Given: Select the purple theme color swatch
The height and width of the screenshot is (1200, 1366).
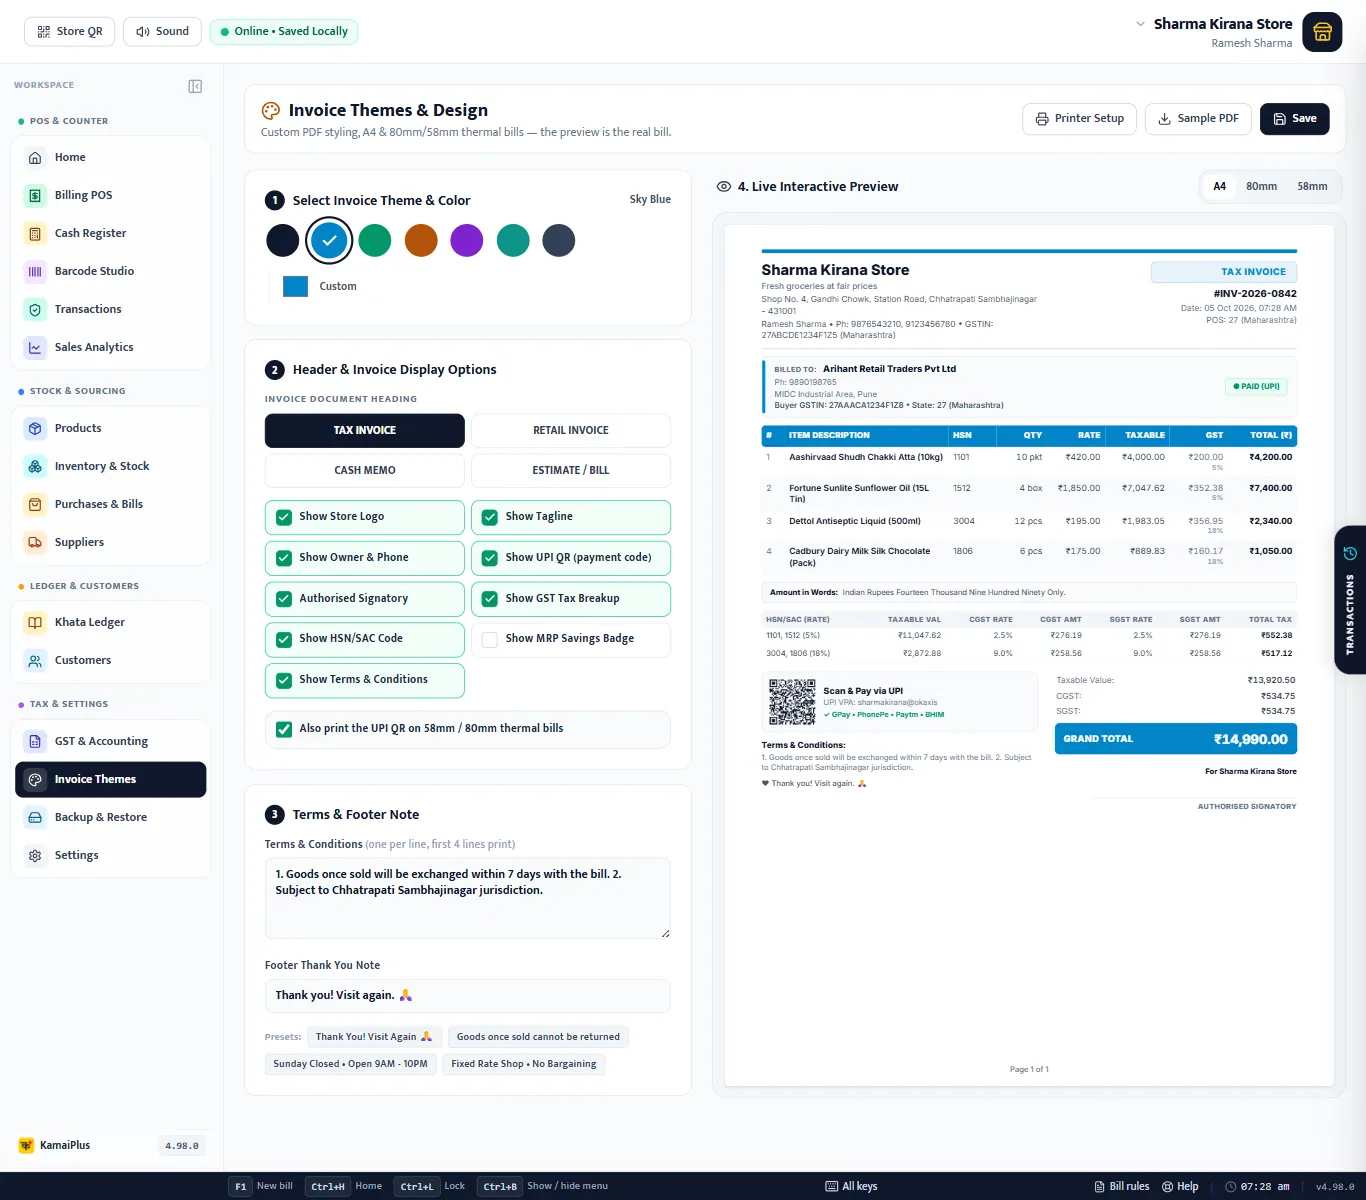Looking at the screenshot, I should [467, 240].
